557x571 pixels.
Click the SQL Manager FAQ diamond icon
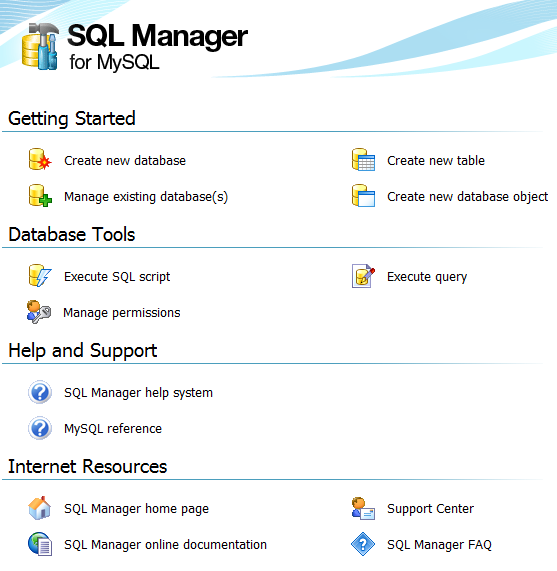(x=363, y=544)
